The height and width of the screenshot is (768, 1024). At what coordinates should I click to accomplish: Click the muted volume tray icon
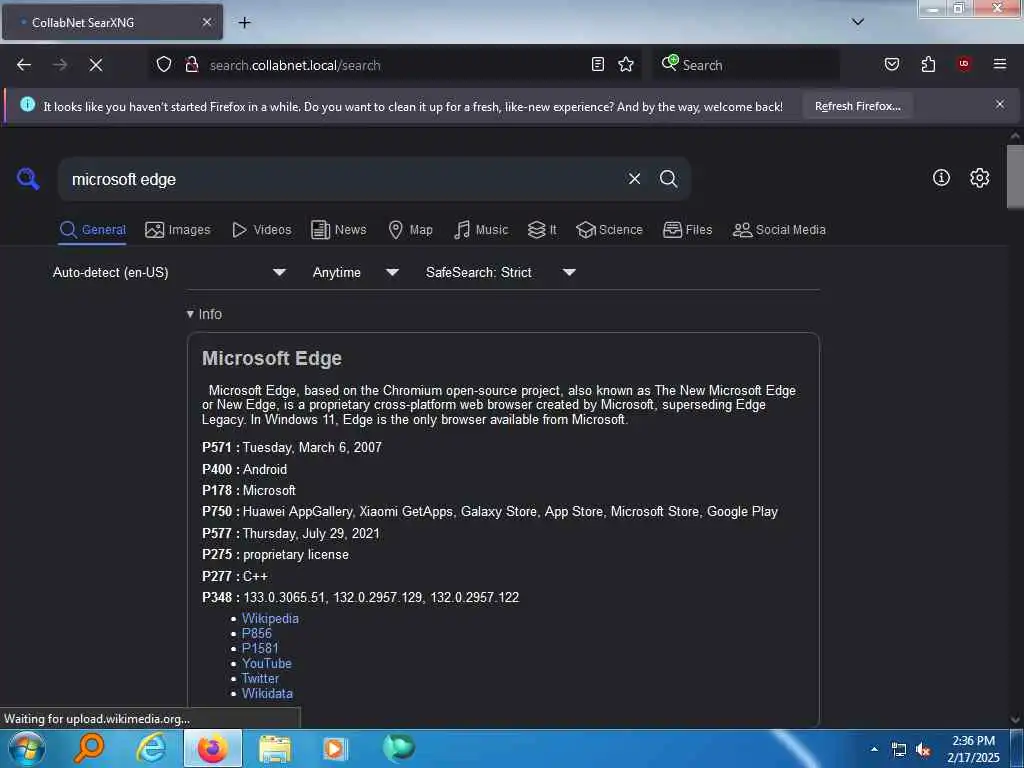923,750
